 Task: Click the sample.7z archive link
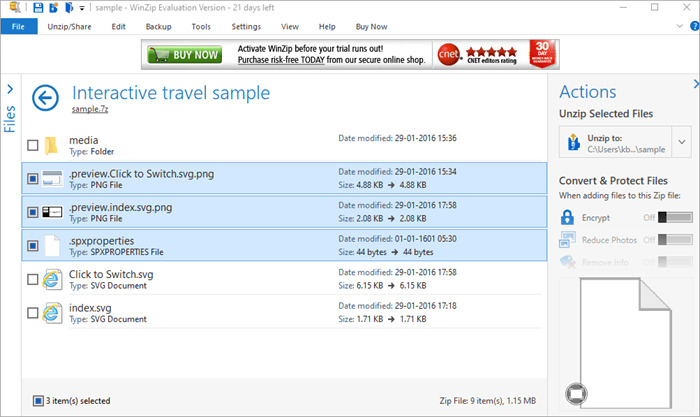point(89,109)
